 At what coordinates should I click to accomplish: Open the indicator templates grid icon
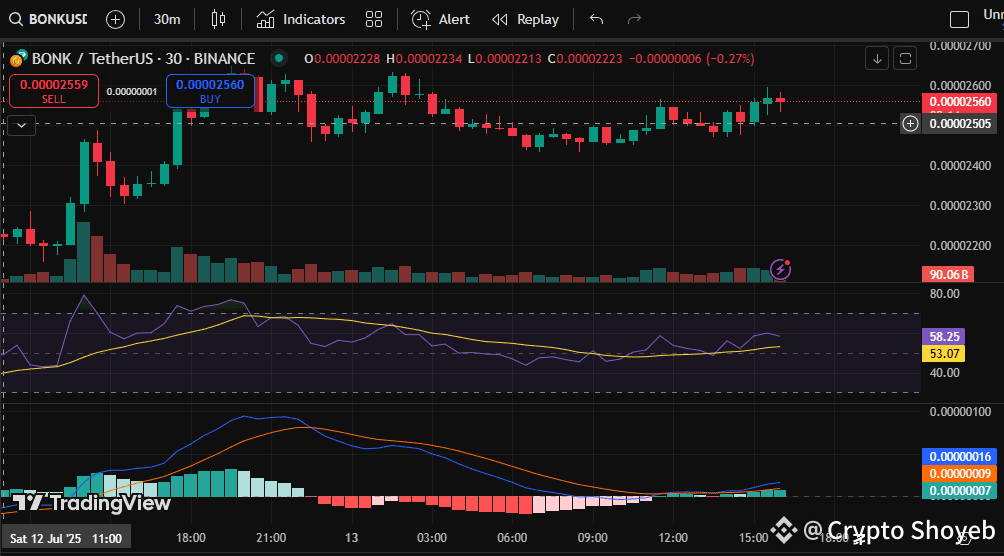[x=374, y=19]
